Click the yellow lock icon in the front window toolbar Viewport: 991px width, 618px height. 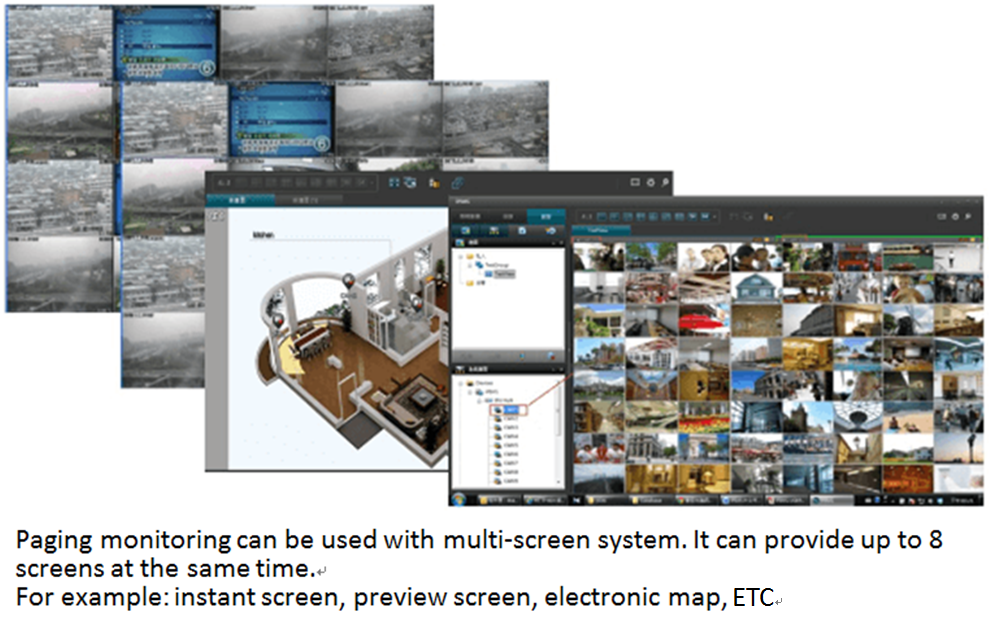[x=768, y=217]
